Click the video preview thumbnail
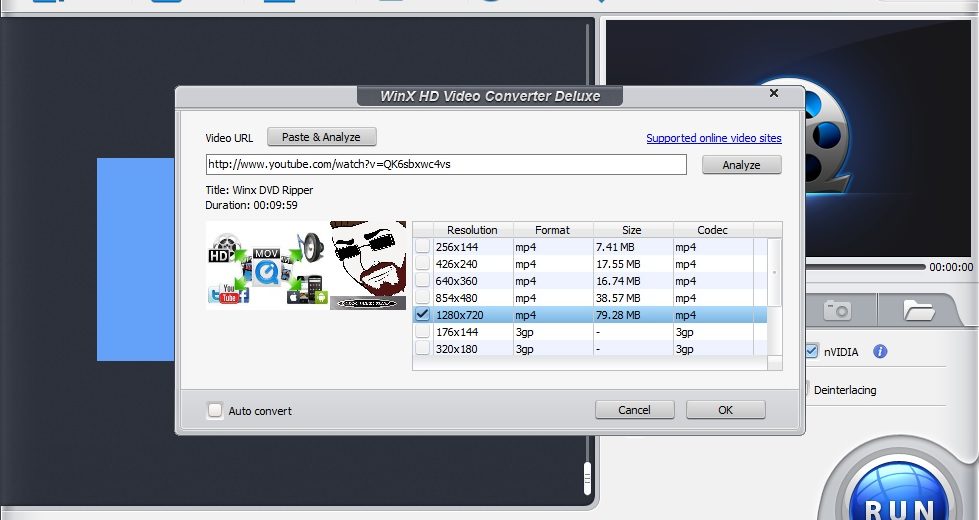 [306, 265]
